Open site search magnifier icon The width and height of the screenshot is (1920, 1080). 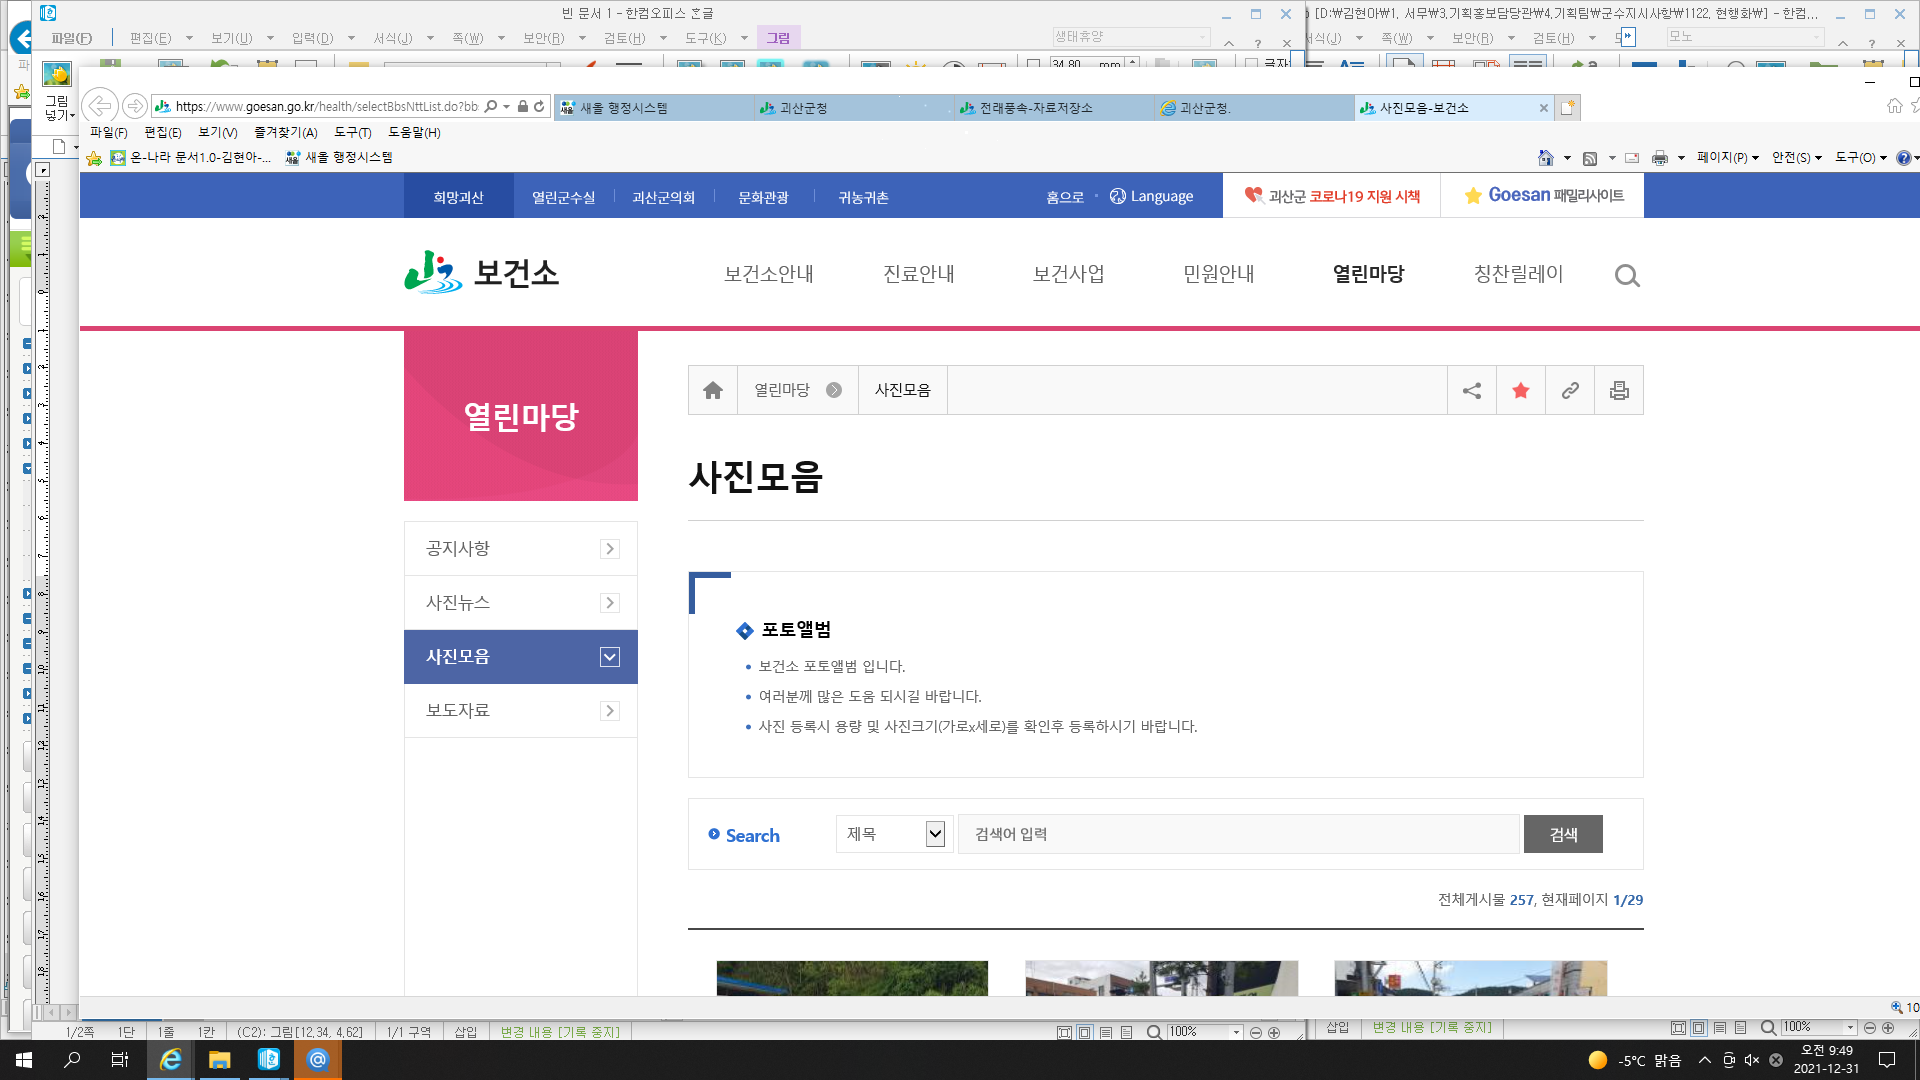pos(1627,276)
